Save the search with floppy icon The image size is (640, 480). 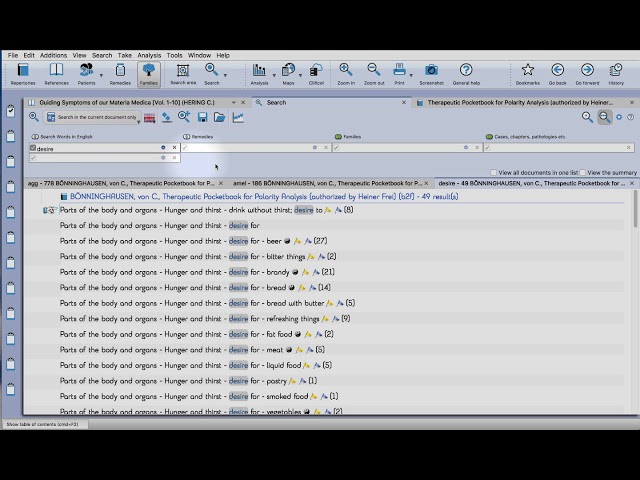click(x=202, y=118)
